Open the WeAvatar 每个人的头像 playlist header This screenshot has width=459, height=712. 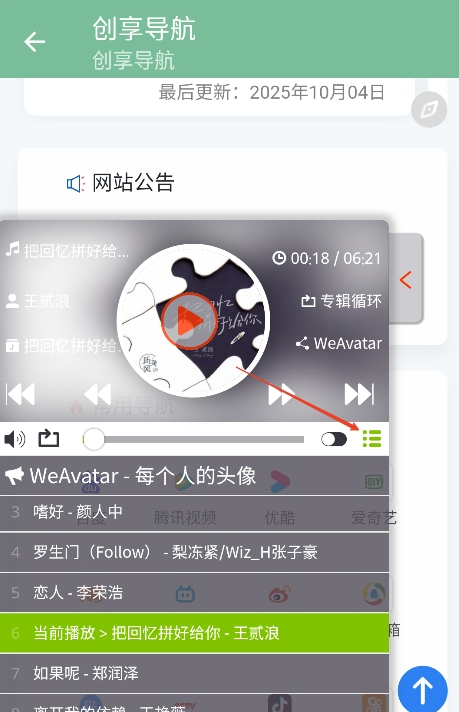tap(194, 475)
